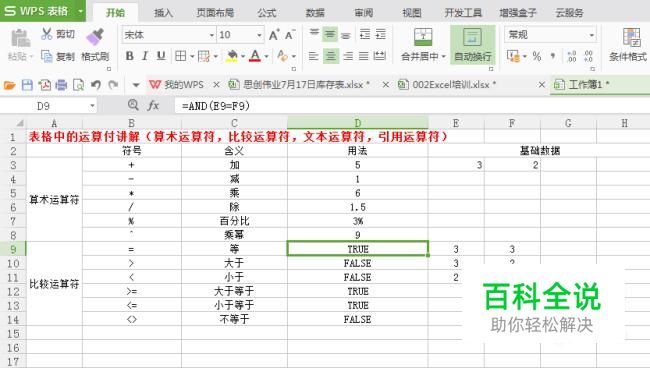Align text to top of cell
This screenshot has width=650, height=368.
[x=314, y=34]
